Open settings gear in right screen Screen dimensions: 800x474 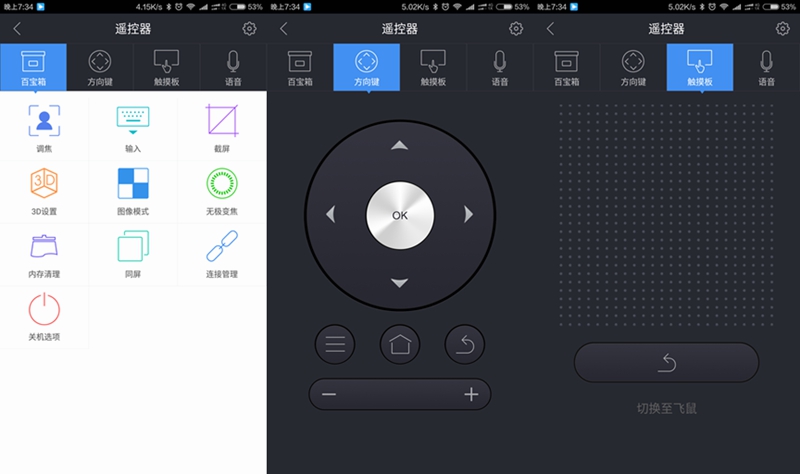(x=783, y=29)
